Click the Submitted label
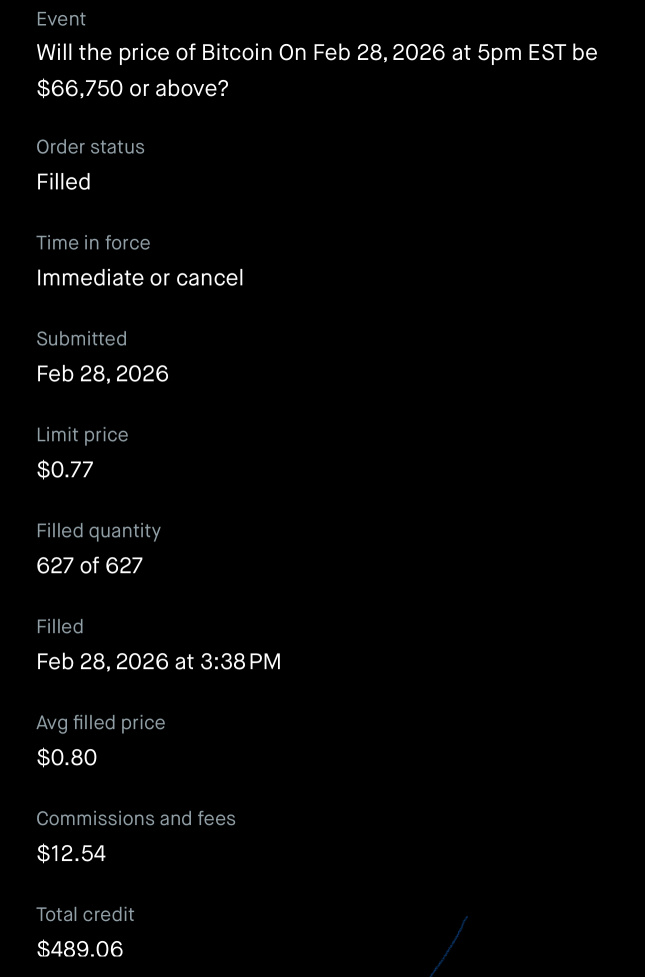The width and height of the screenshot is (645, 977). [82, 339]
